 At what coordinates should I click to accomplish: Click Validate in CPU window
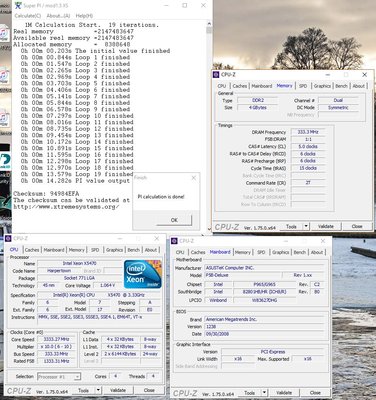[118, 390]
